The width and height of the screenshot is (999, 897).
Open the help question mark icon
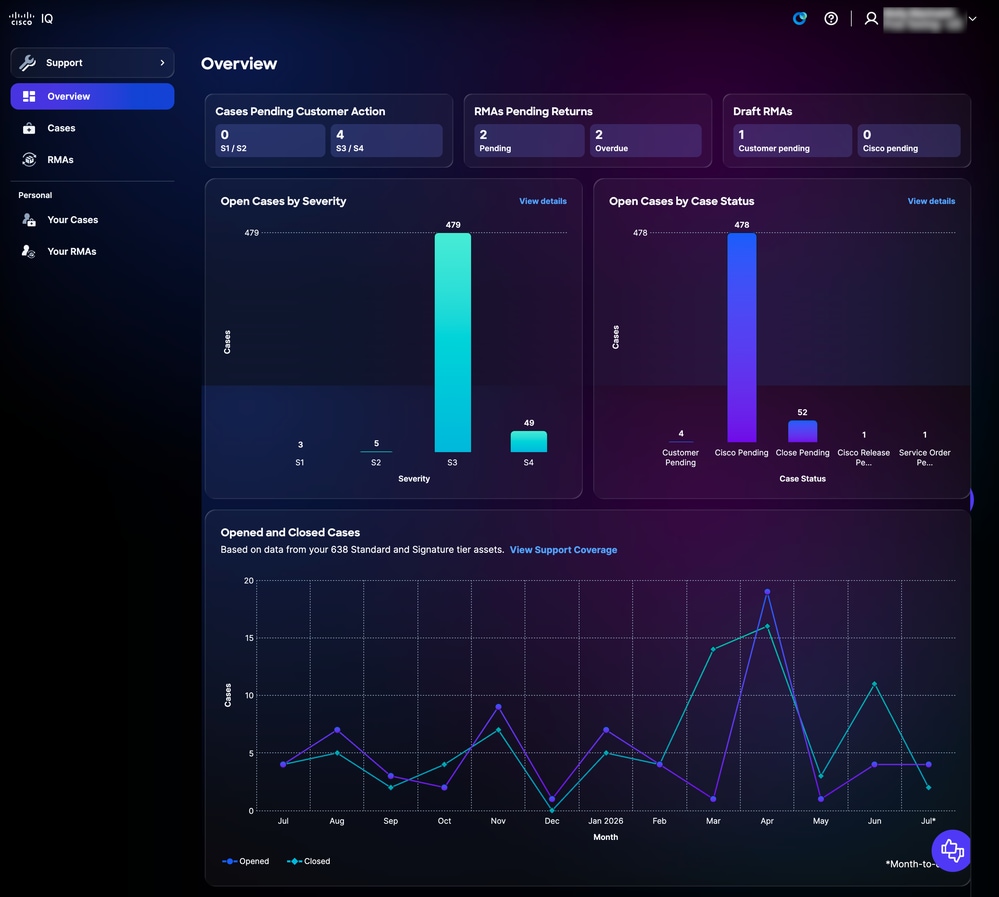tap(831, 18)
